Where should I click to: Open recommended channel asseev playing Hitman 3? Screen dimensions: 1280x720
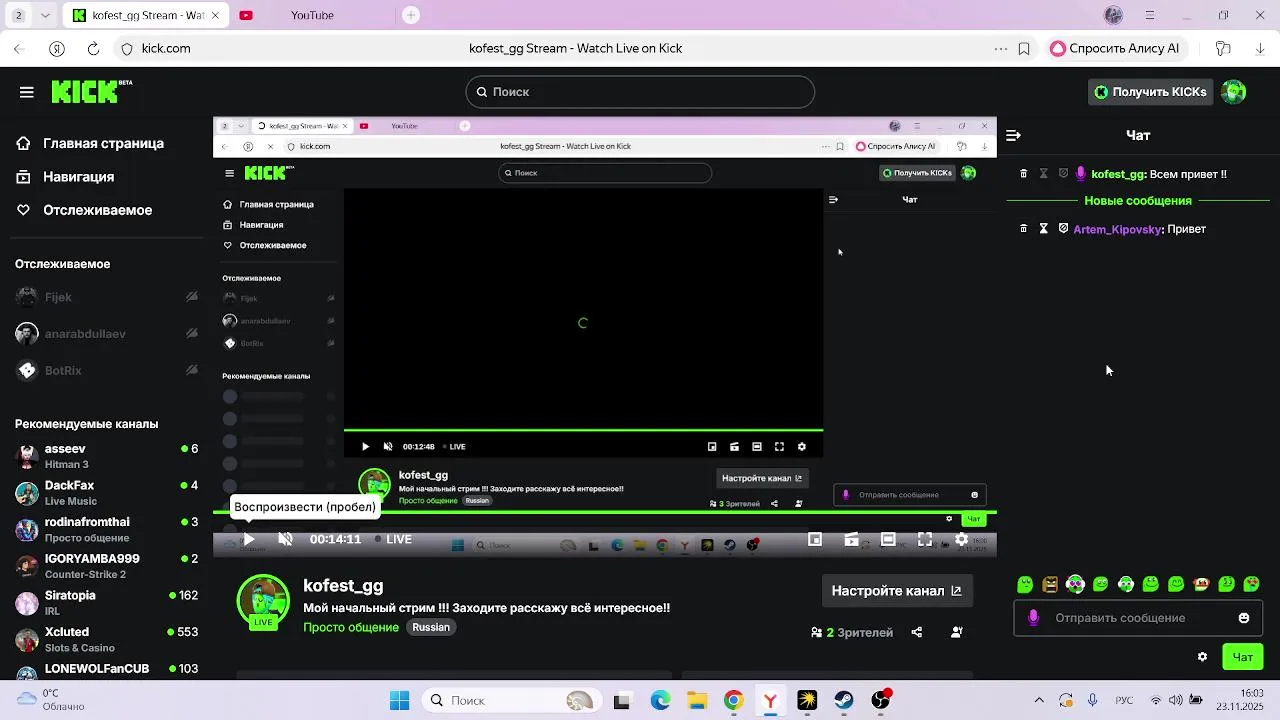pos(106,456)
